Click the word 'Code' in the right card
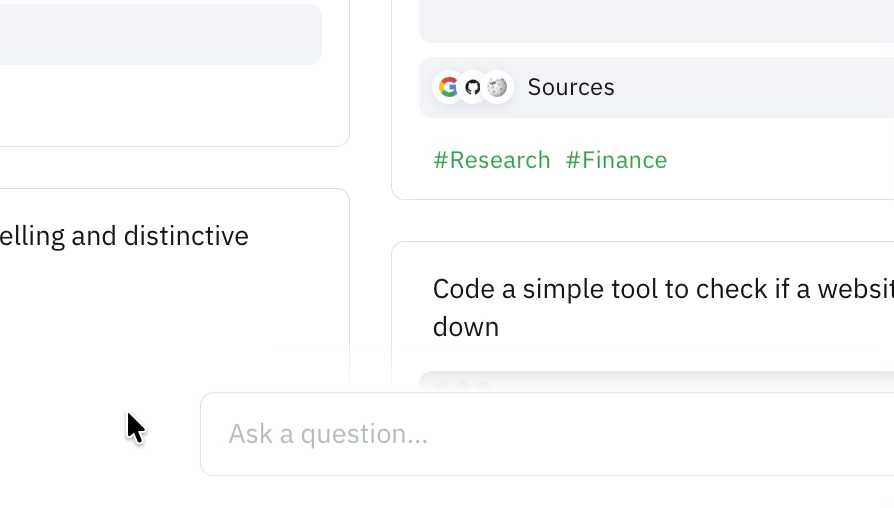The height and width of the screenshot is (508, 894). pyautogui.click(x=464, y=289)
